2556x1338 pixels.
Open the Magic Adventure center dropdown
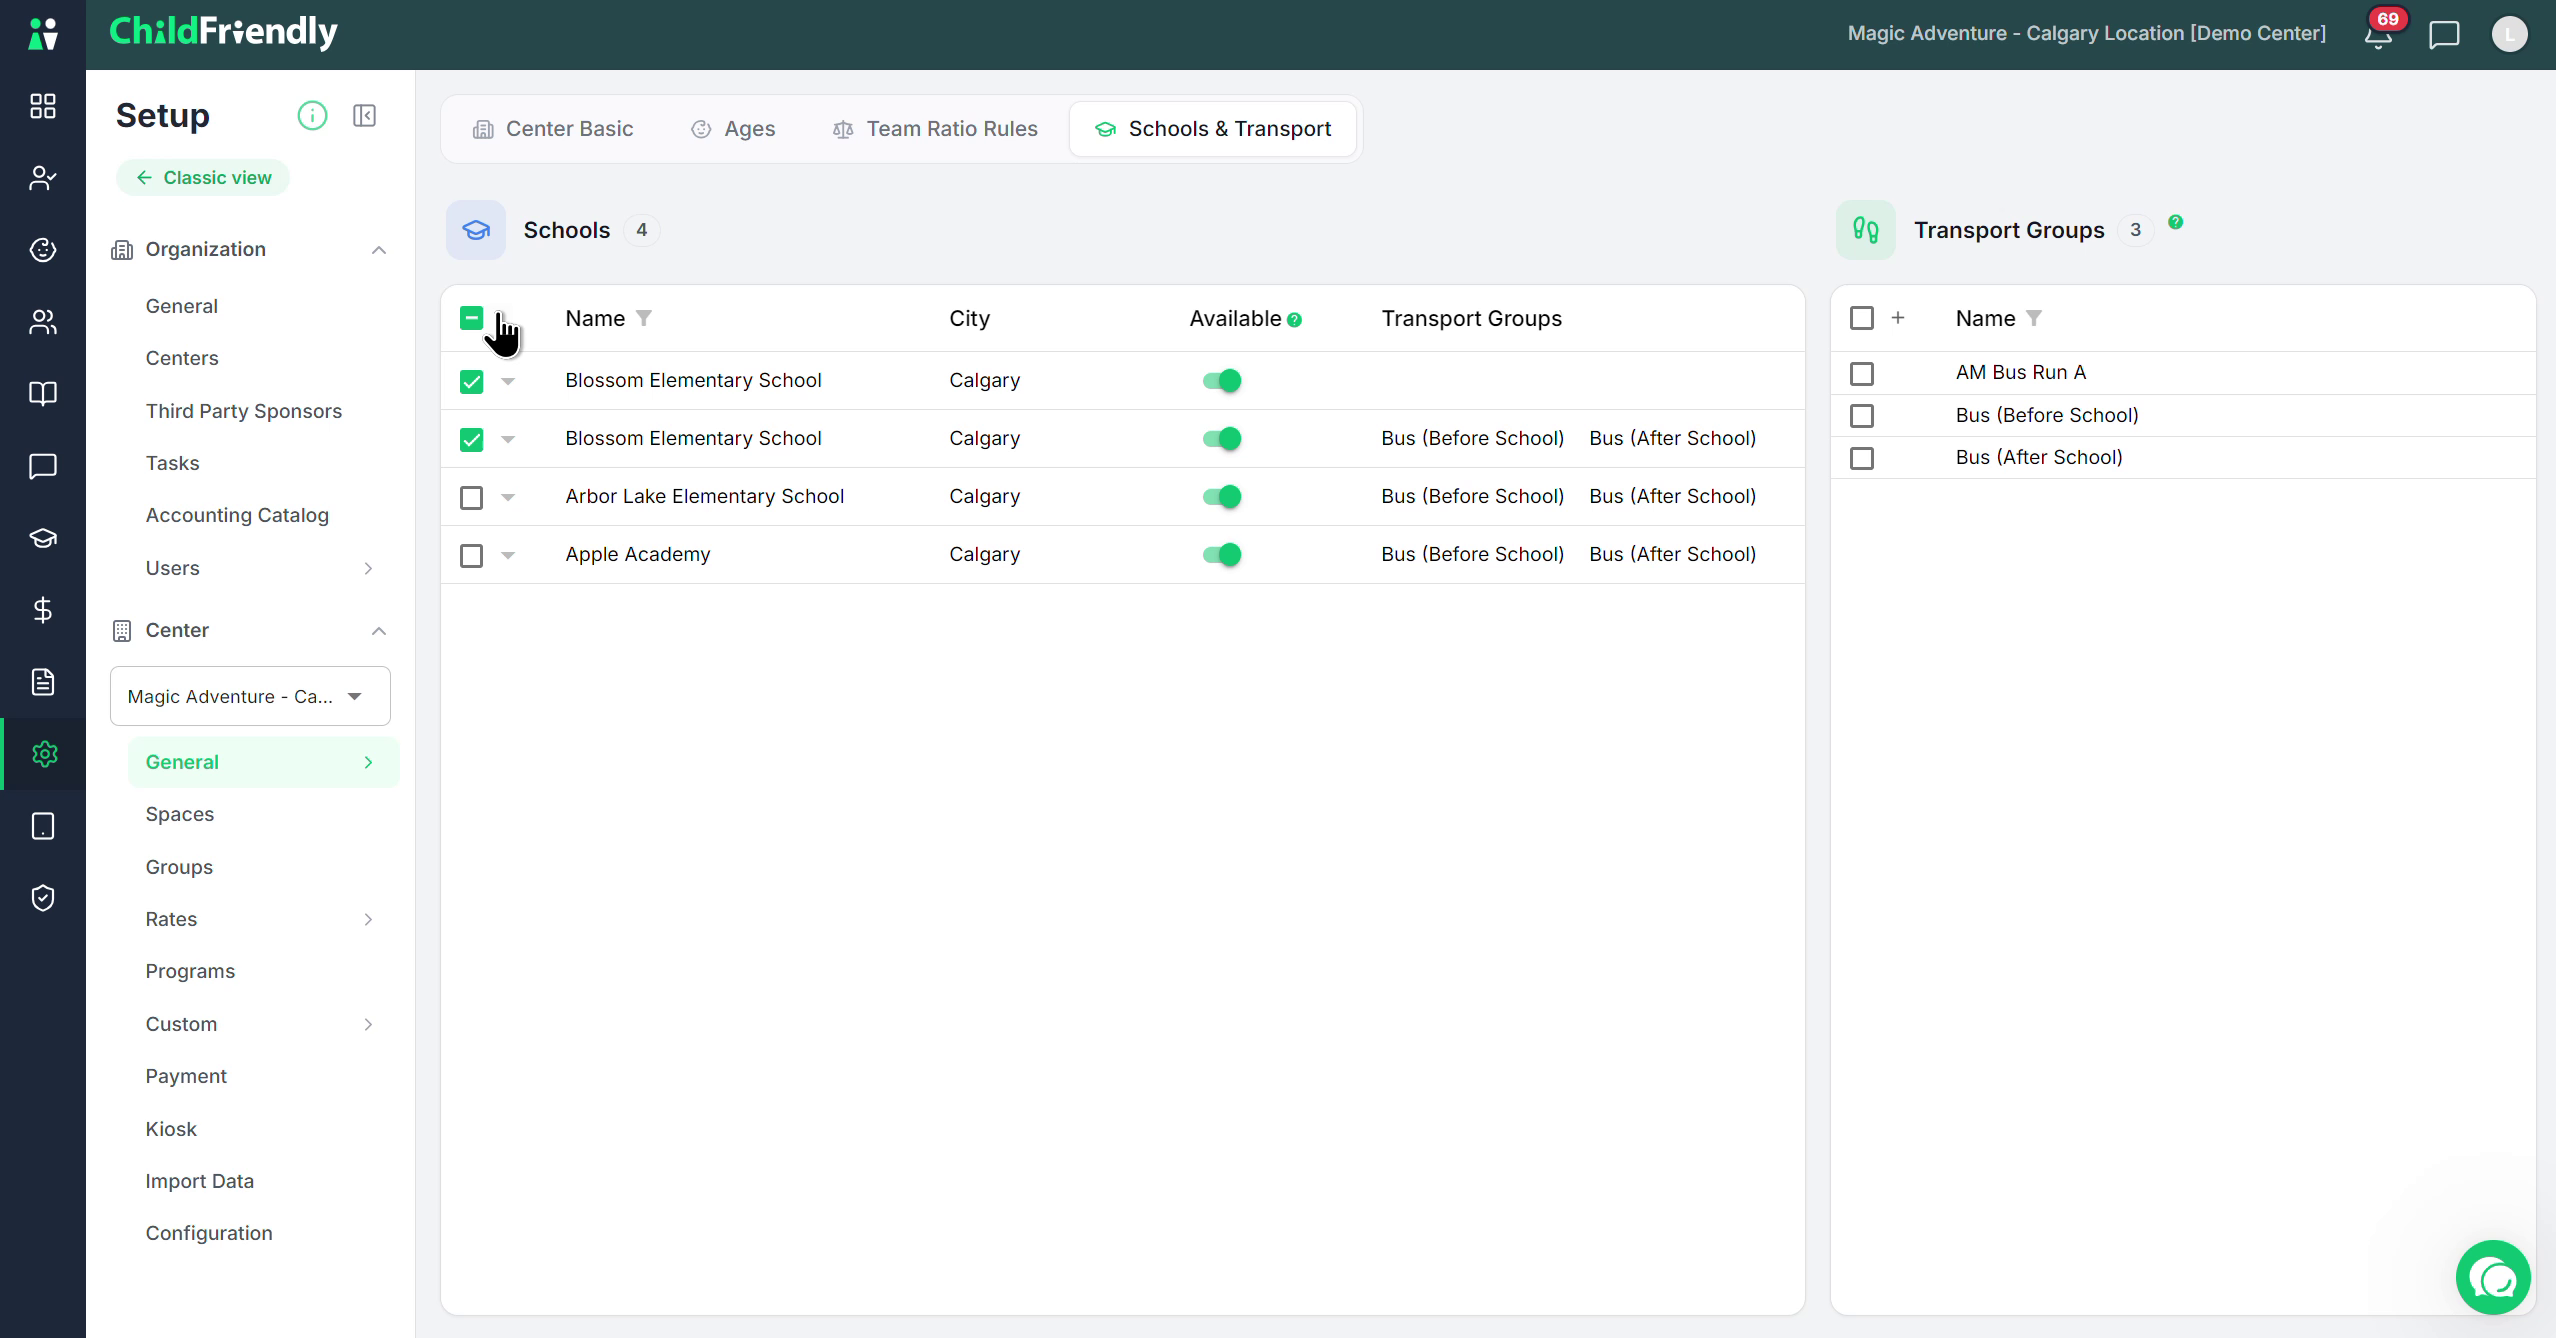pyautogui.click(x=250, y=696)
